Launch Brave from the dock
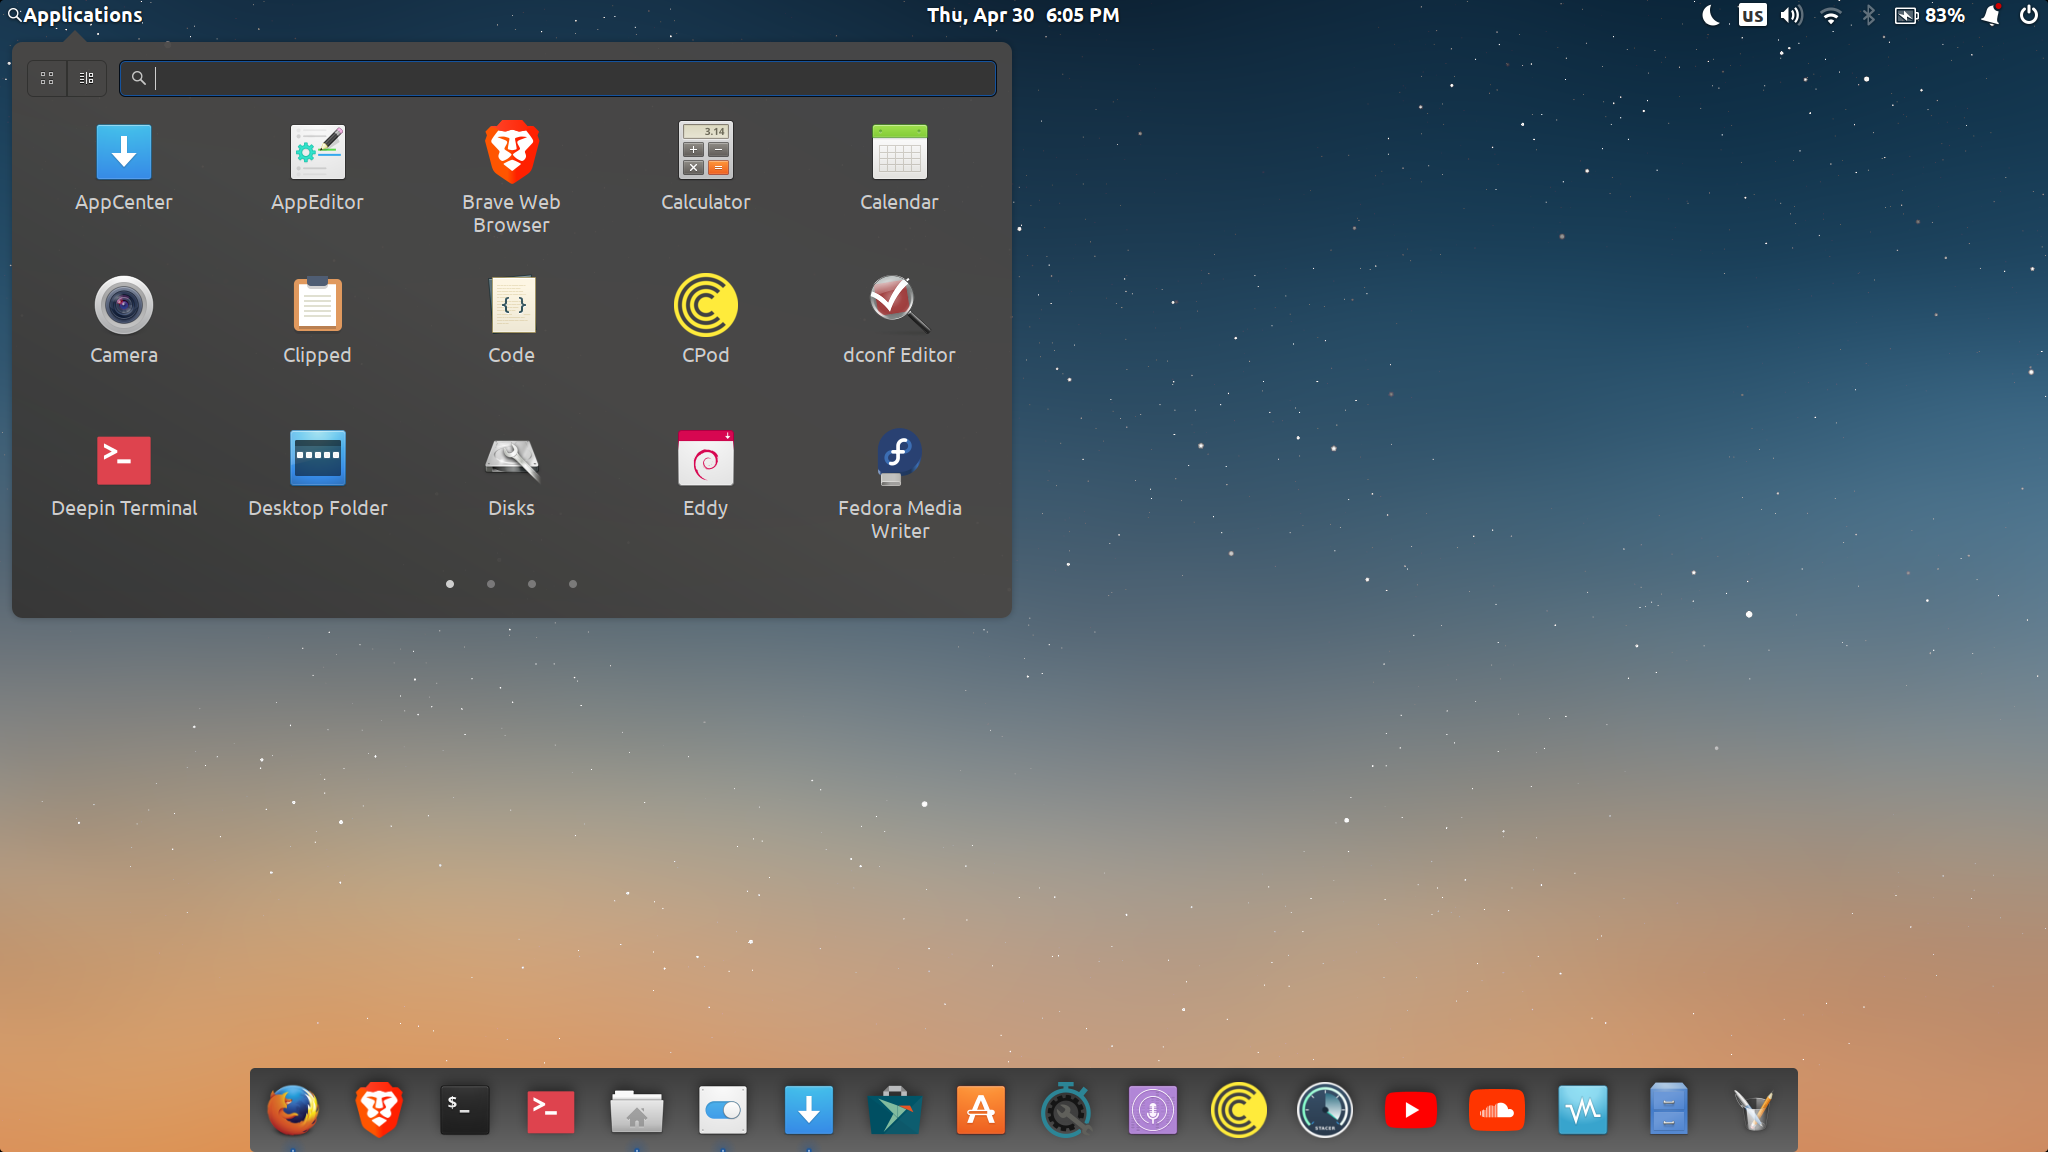This screenshot has height=1152, width=2048. tap(379, 1110)
